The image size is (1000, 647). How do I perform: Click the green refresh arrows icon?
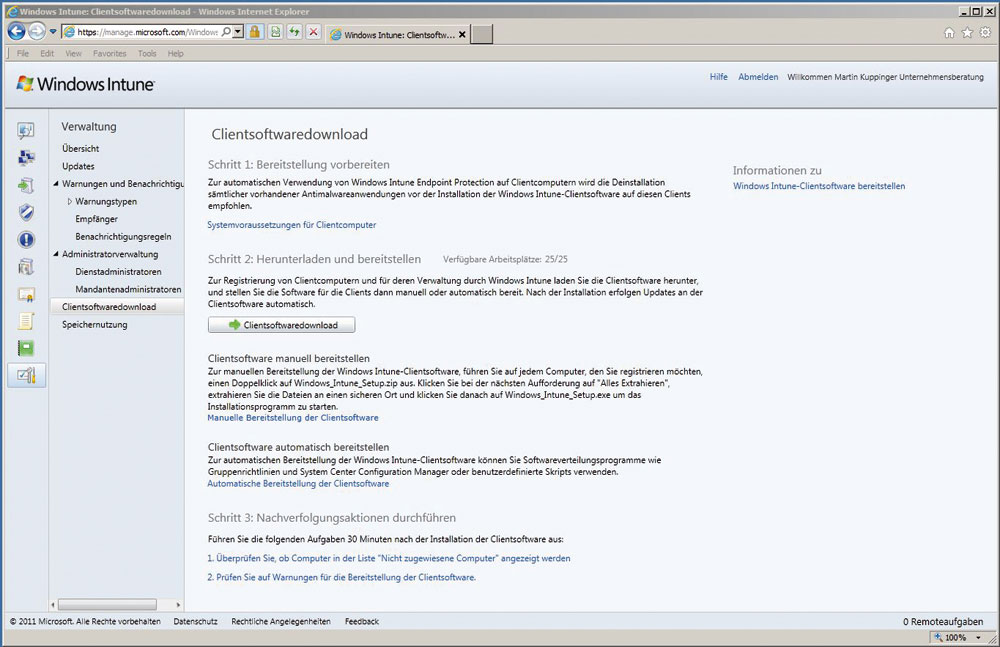click(294, 32)
